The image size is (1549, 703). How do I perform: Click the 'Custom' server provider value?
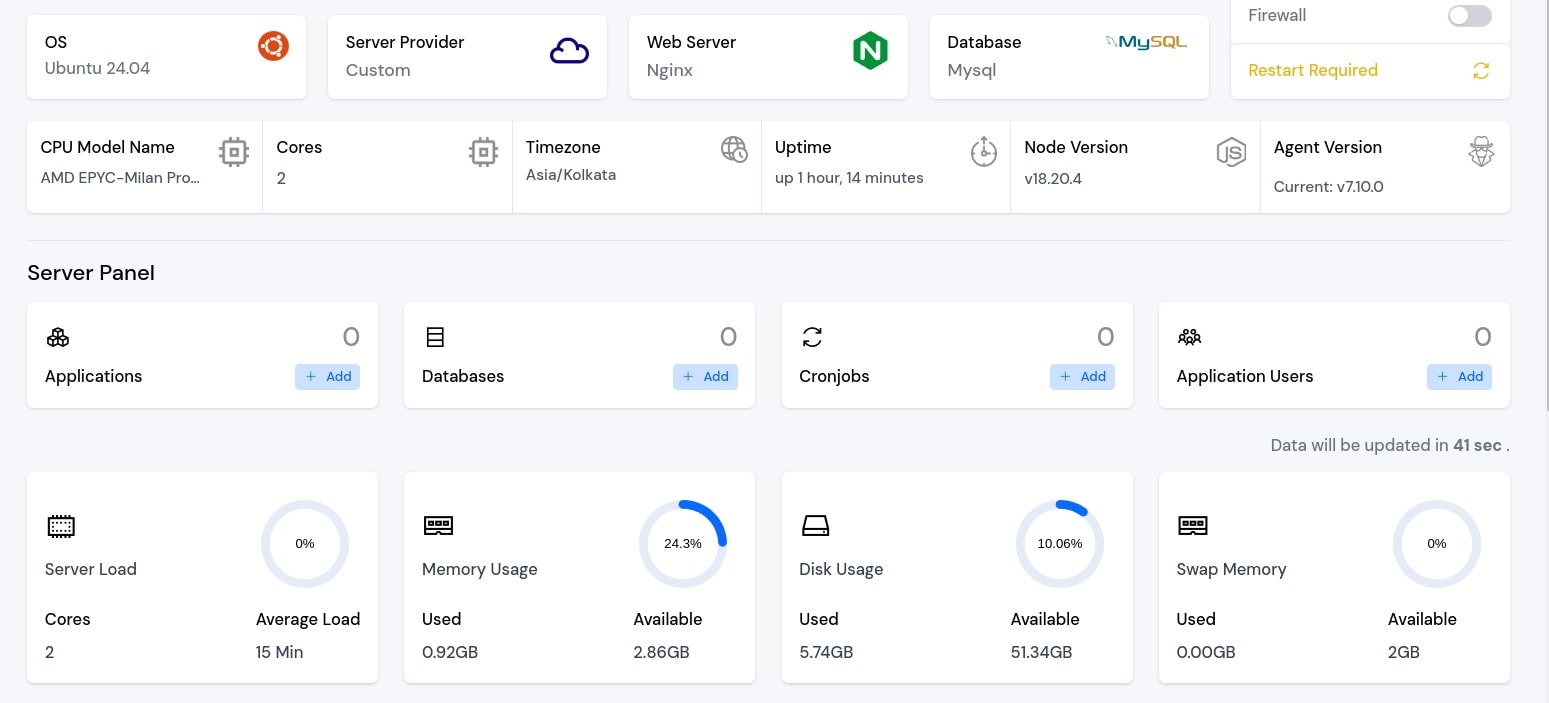tap(378, 70)
